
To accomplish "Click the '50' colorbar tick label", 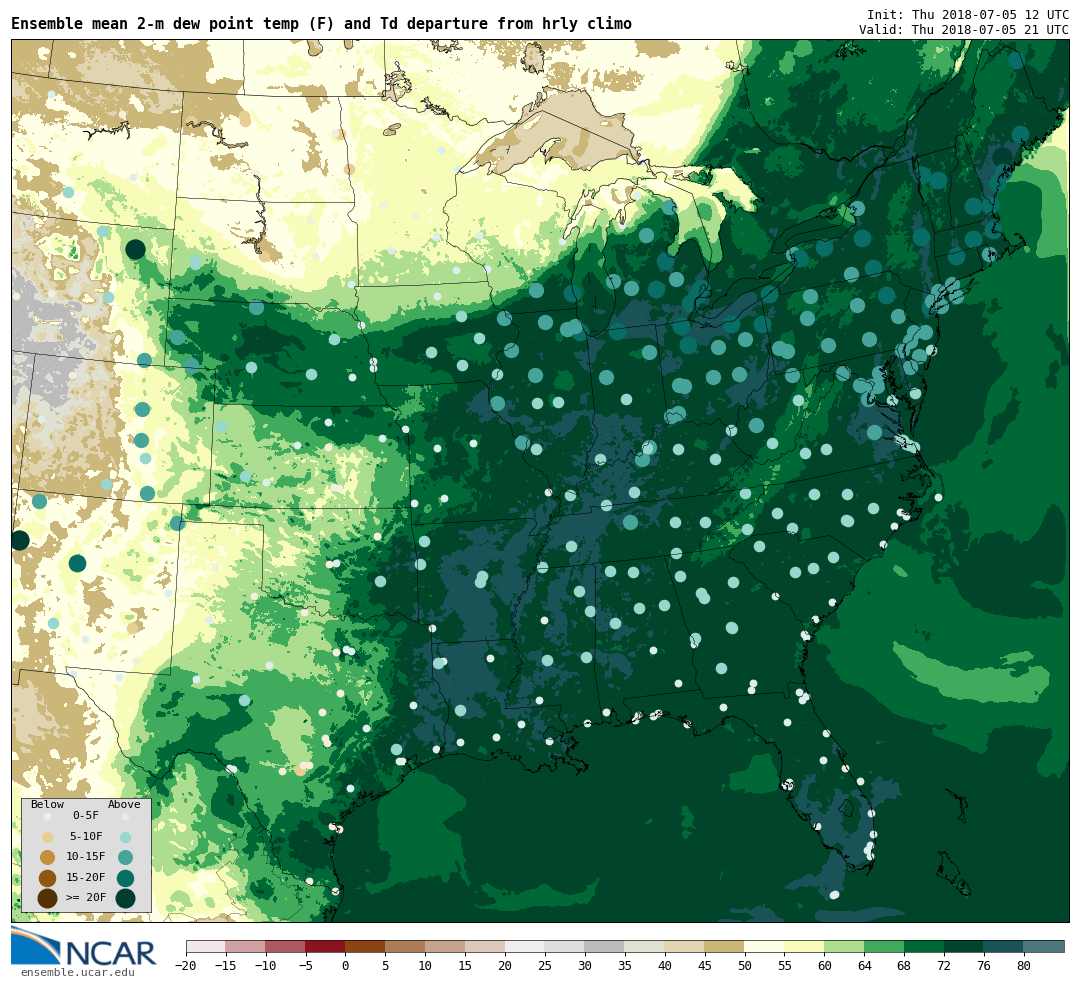I will pos(745,966).
